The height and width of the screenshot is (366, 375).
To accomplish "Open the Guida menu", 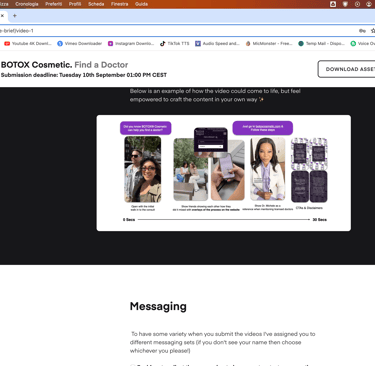I will pos(141,4).
